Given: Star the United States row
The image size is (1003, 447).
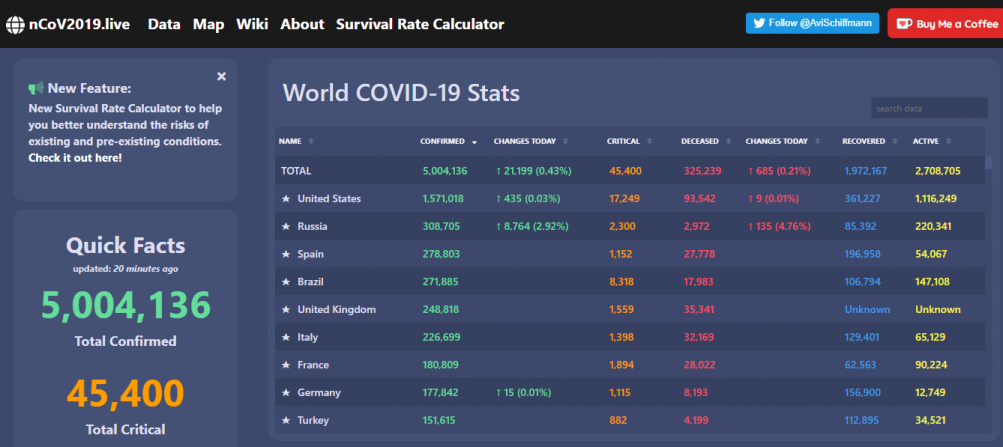Looking at the screenshot, I should click(x=286, y=199).
